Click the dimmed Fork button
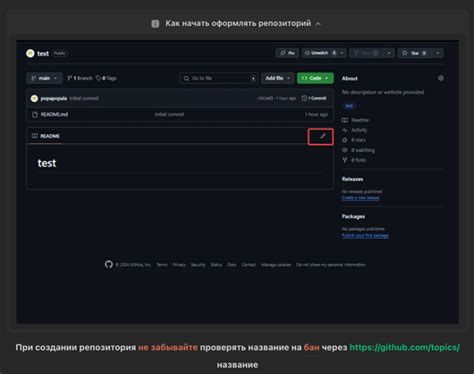 coord(367,53)
